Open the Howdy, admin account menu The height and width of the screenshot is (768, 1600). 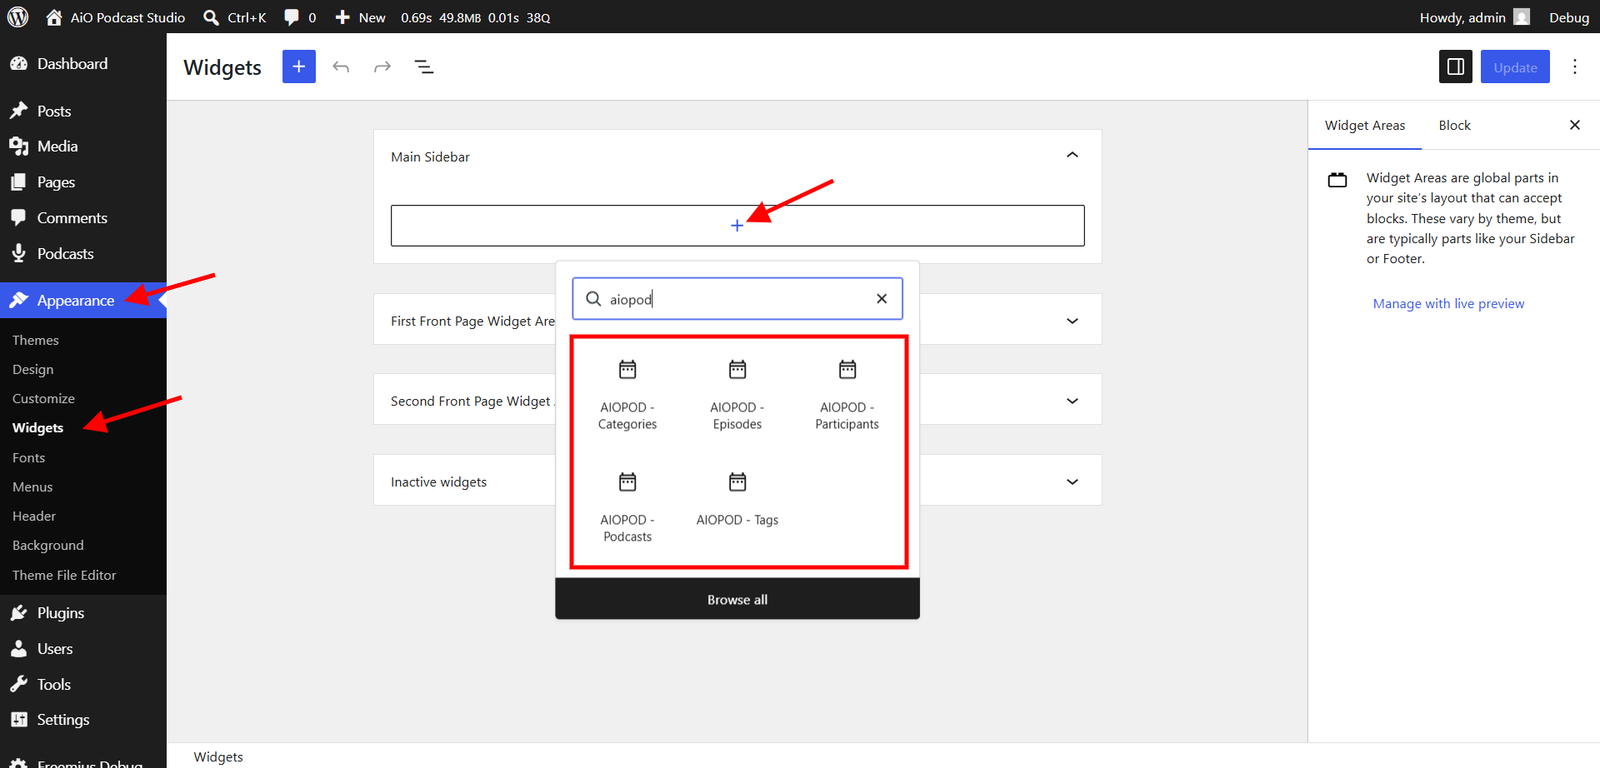[x=1475, y=17]
